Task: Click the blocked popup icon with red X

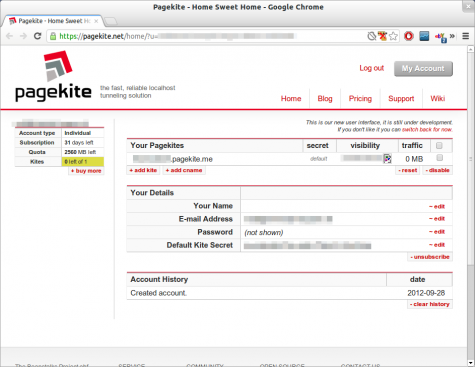Action: [x=383, y=36]
